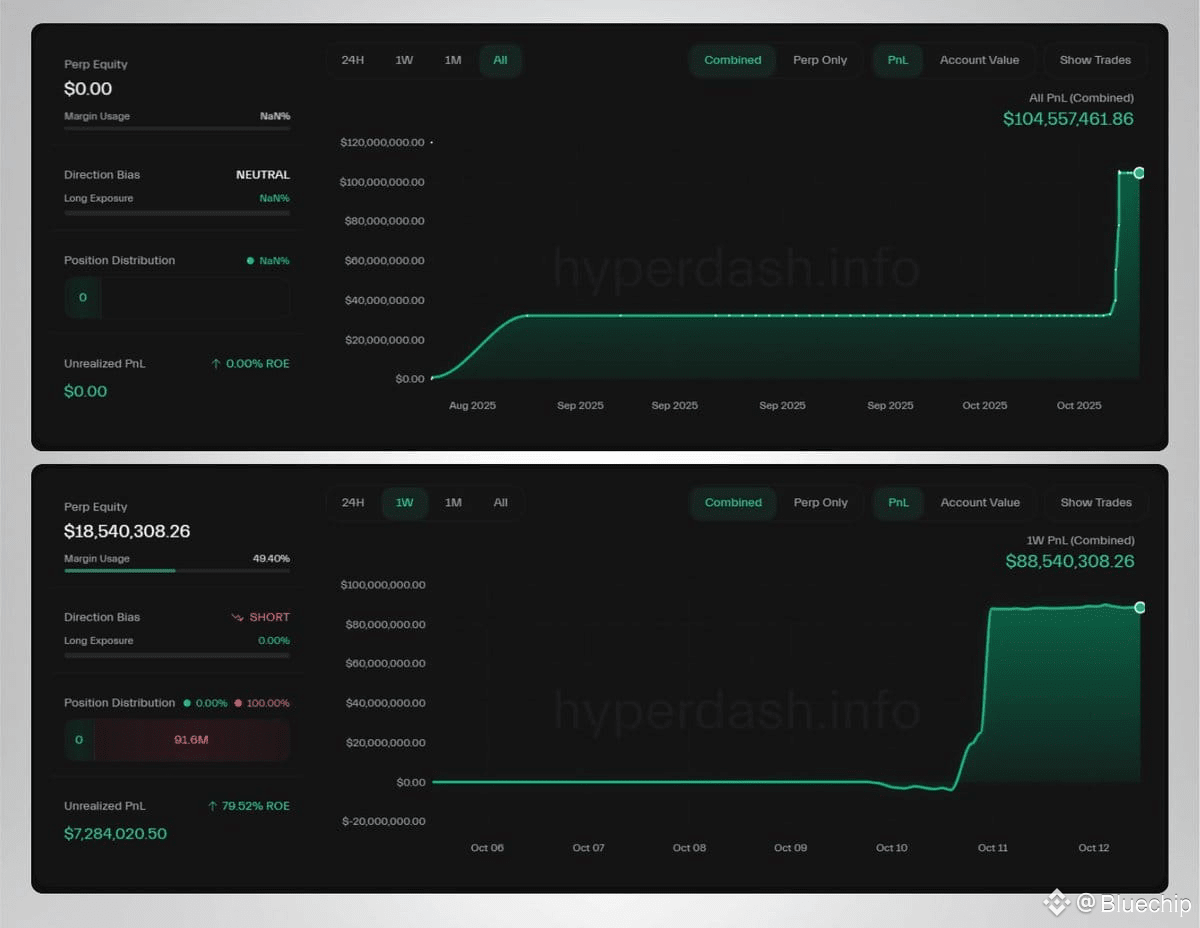Select PnL mode in bottom chart
Screen dimensions: 1200x928
coord(898,503)
